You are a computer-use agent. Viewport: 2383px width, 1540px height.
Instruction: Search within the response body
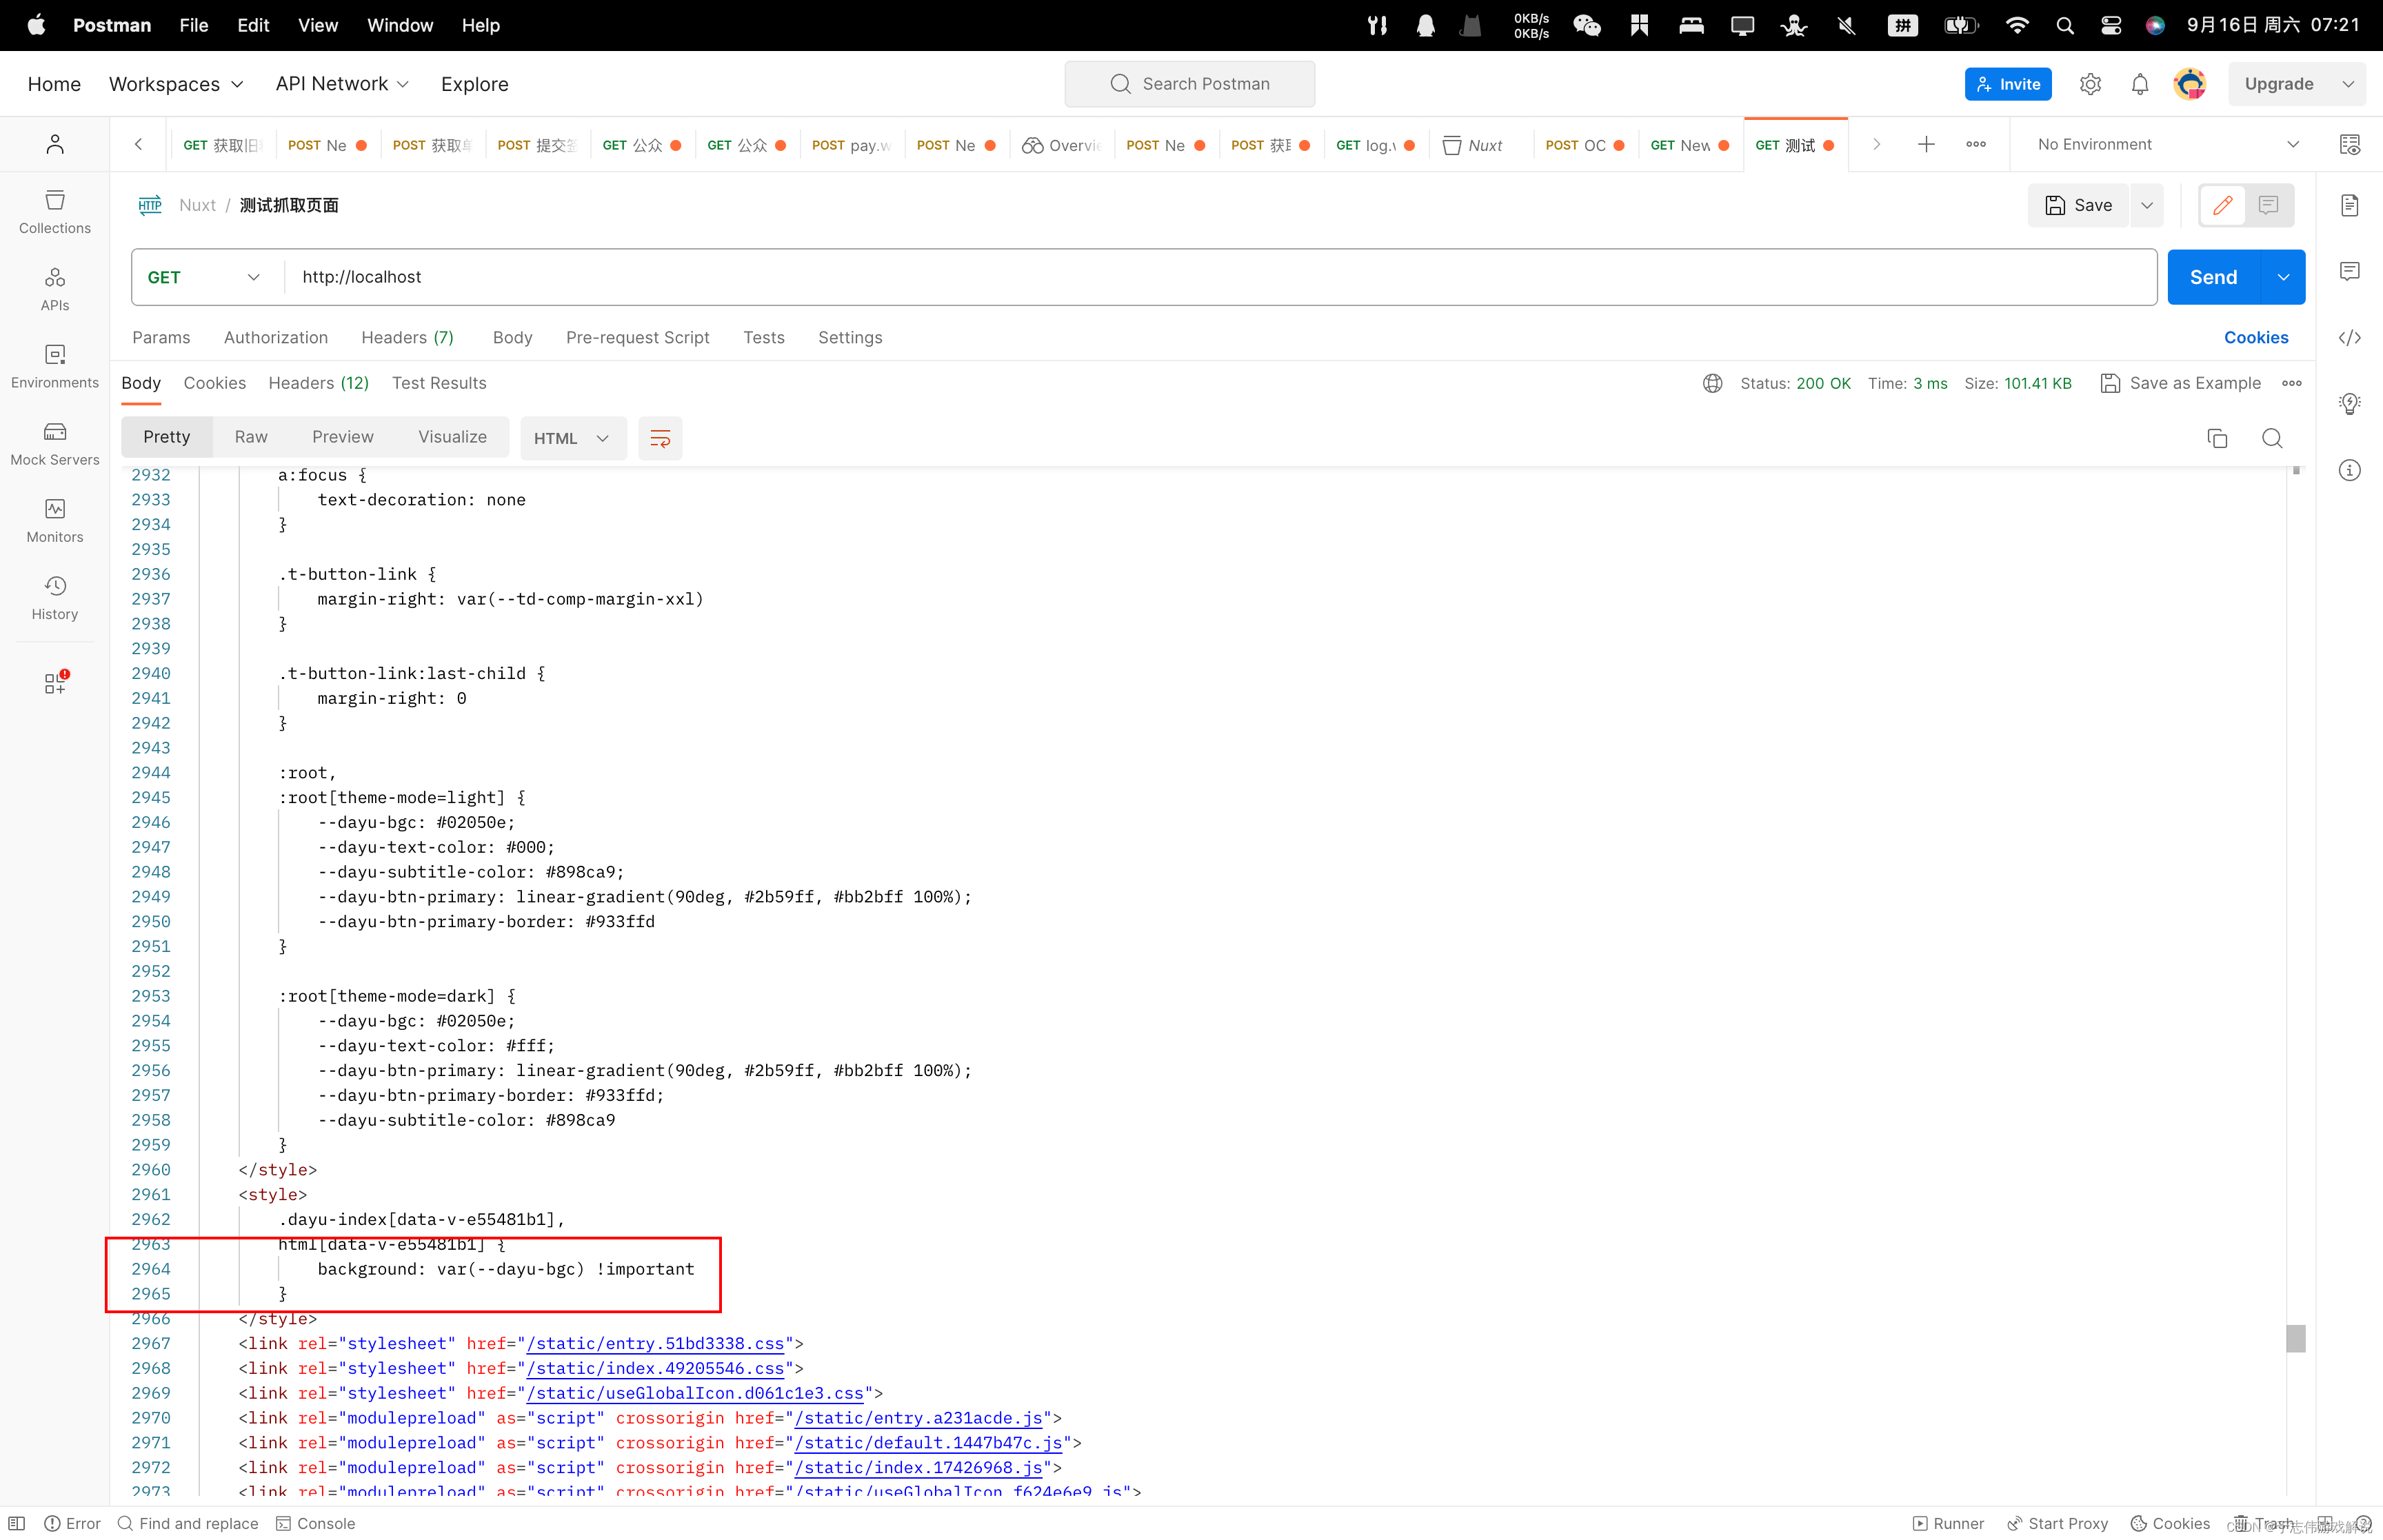pos(2271,438)
